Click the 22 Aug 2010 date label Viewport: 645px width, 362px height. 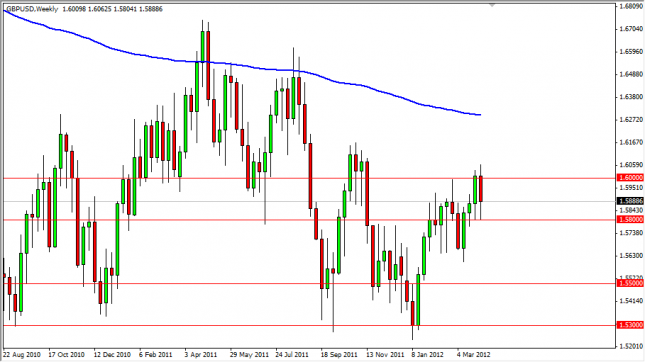coord(22,354)
